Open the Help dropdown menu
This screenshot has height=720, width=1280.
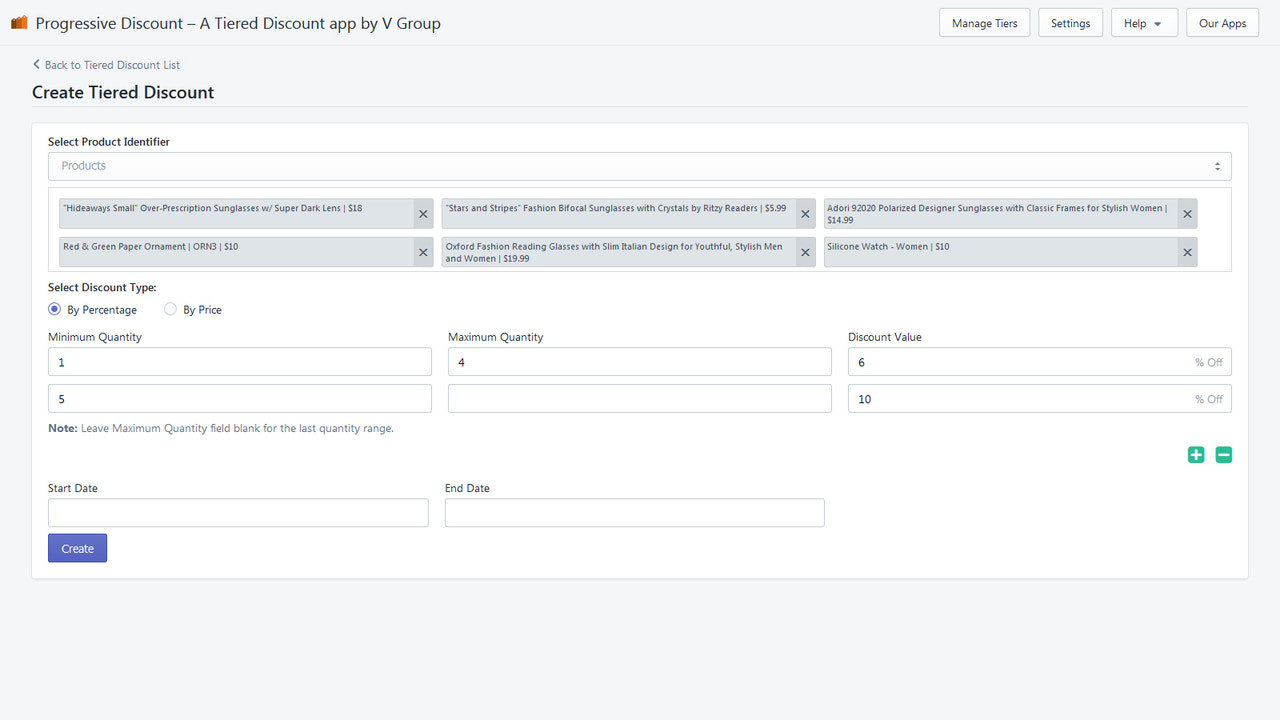click(x=1144, y=23)
